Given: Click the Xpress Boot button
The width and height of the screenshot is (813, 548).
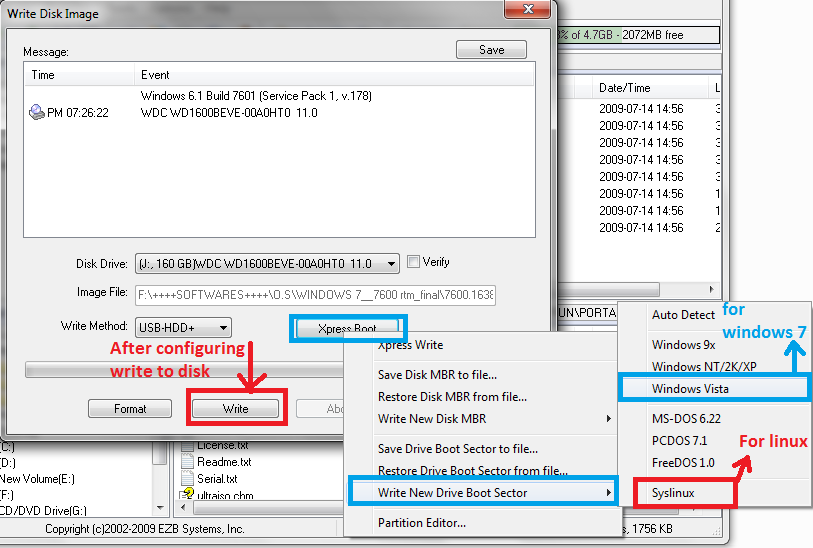Looking at the screenshot, I should point(347,328).
